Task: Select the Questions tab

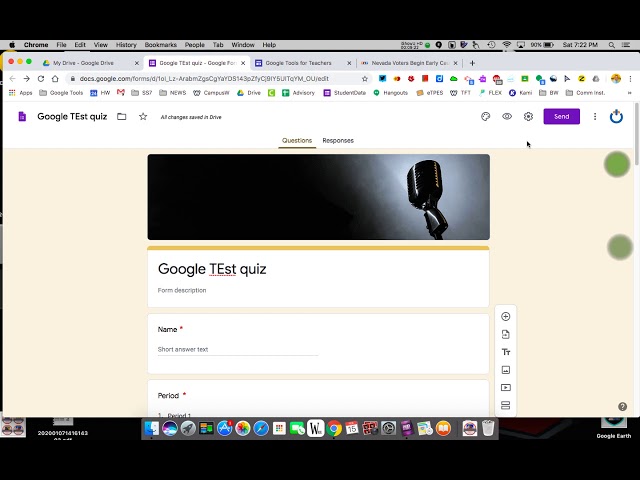Action: click(297, 140)
